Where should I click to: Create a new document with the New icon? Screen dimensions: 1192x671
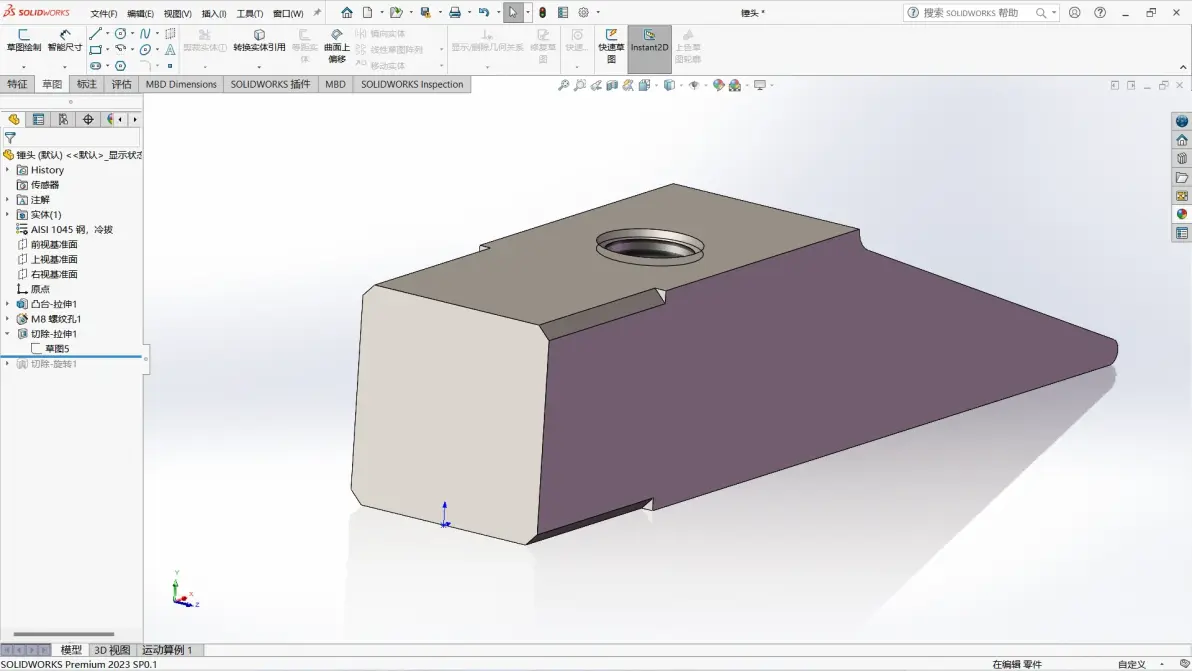click(x=367, y=12)
